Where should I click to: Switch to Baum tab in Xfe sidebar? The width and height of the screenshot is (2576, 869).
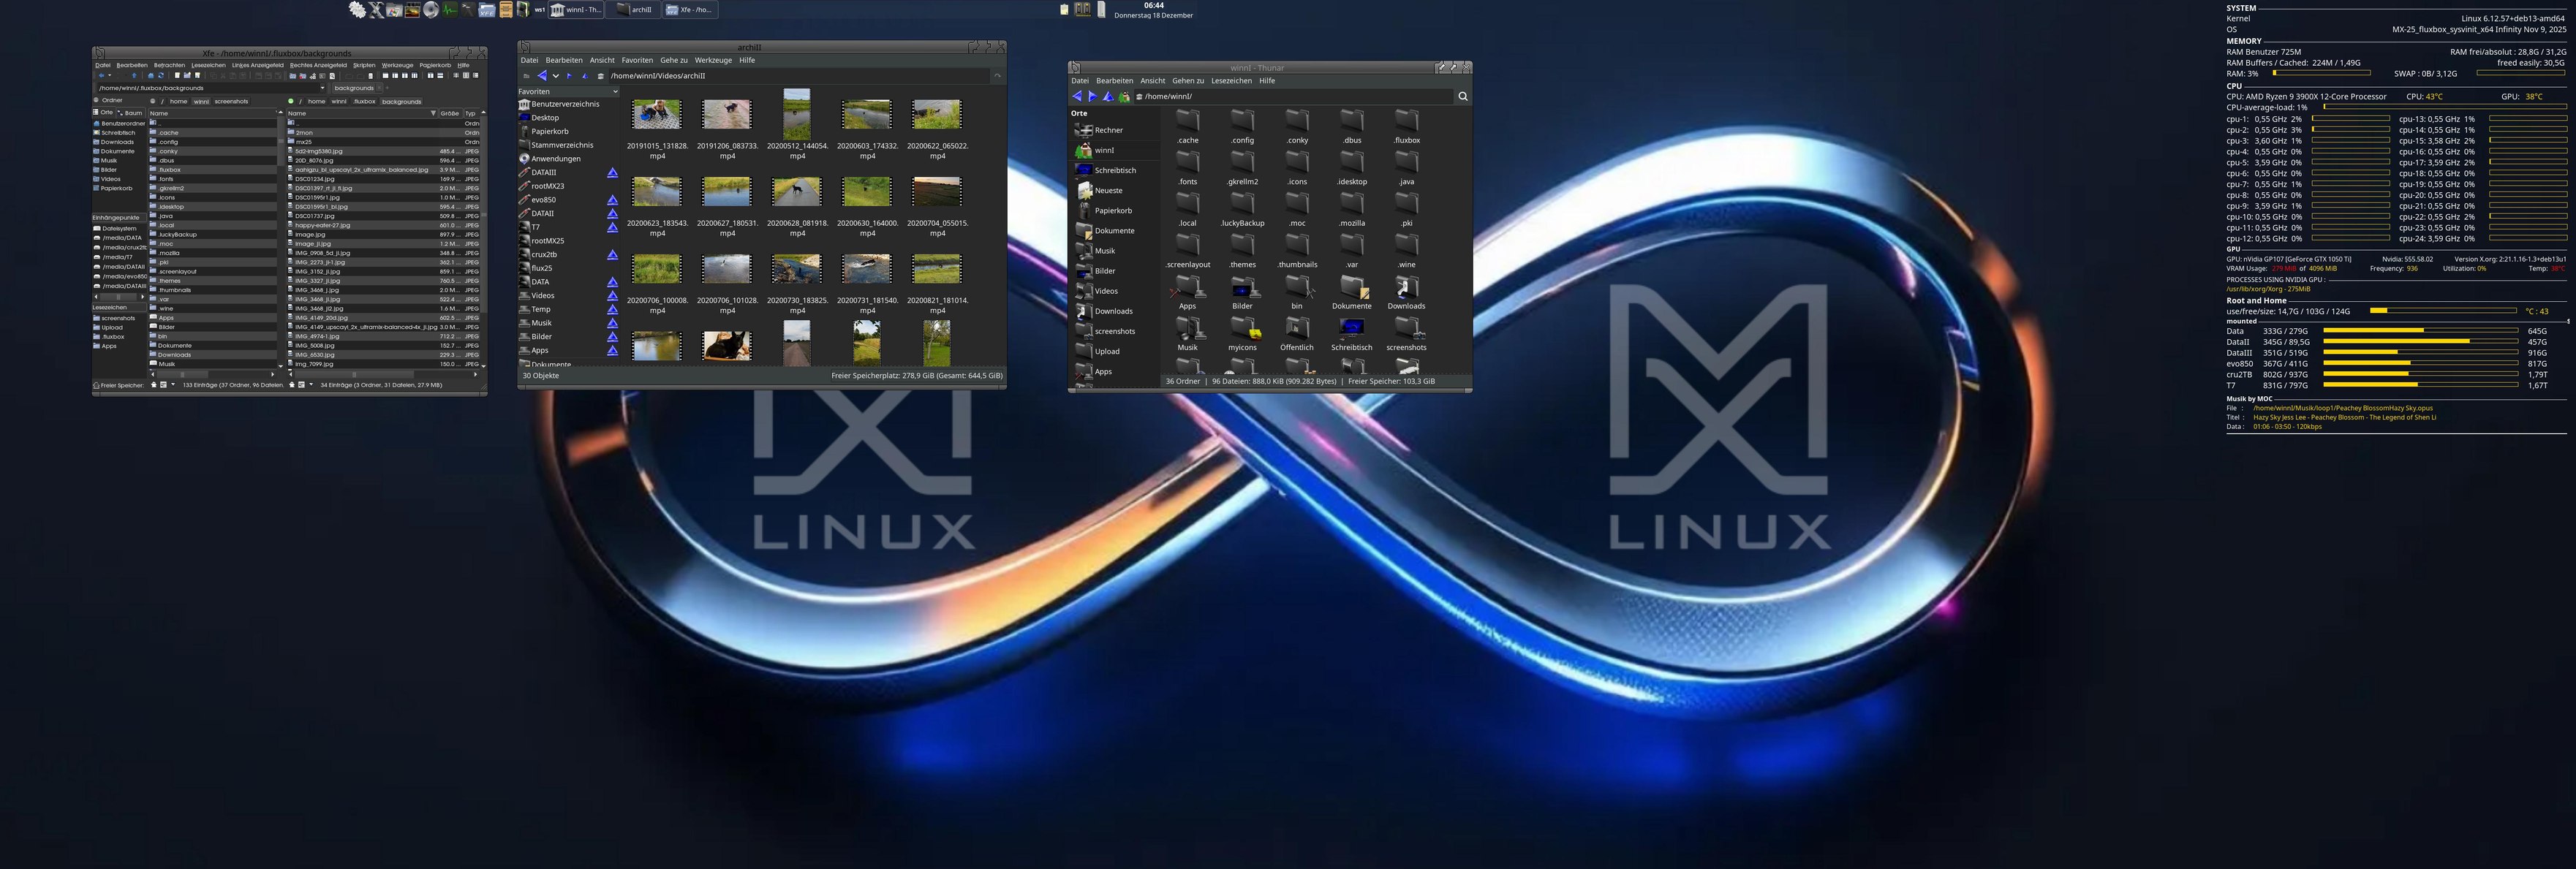pos(132,113)
